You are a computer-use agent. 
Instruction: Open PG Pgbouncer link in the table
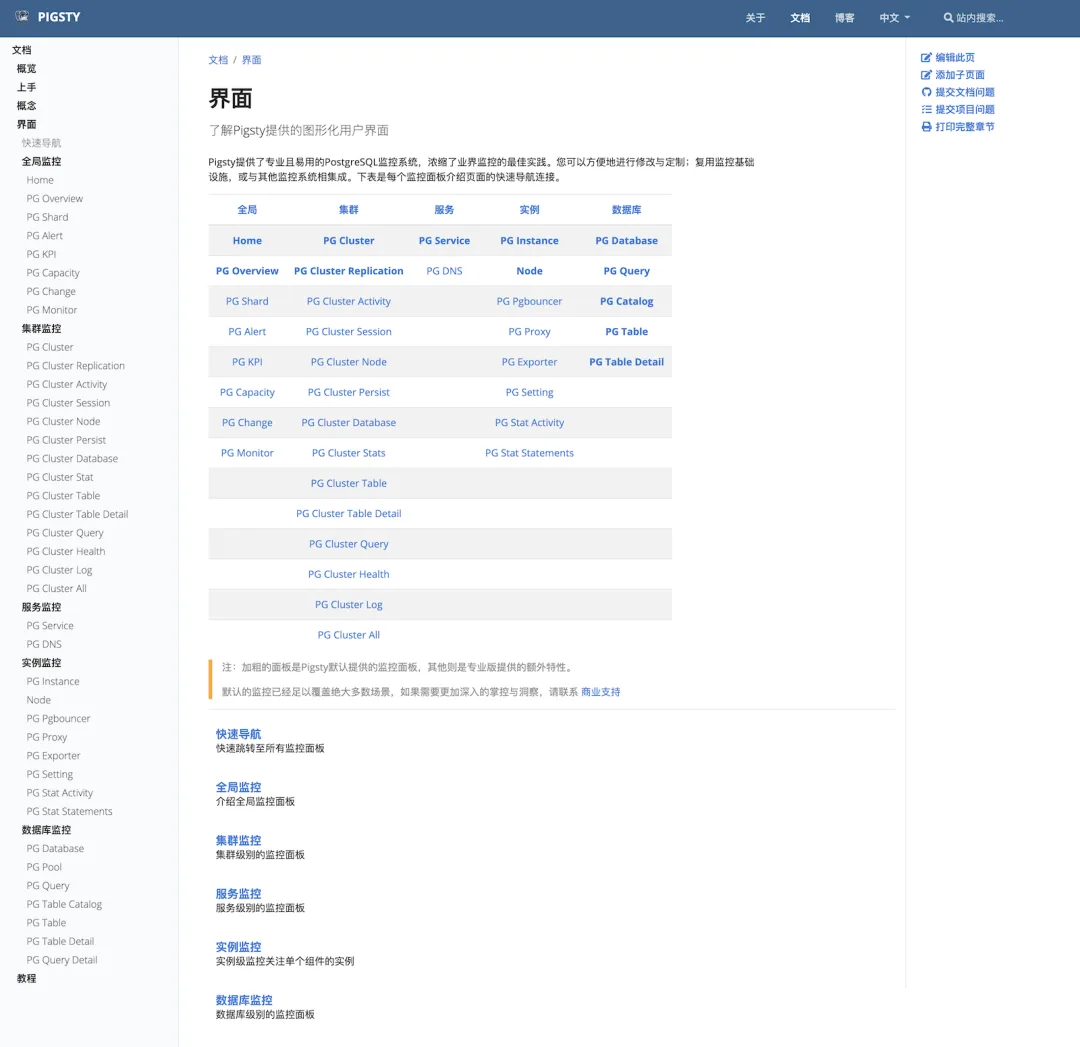pos(530,301)
